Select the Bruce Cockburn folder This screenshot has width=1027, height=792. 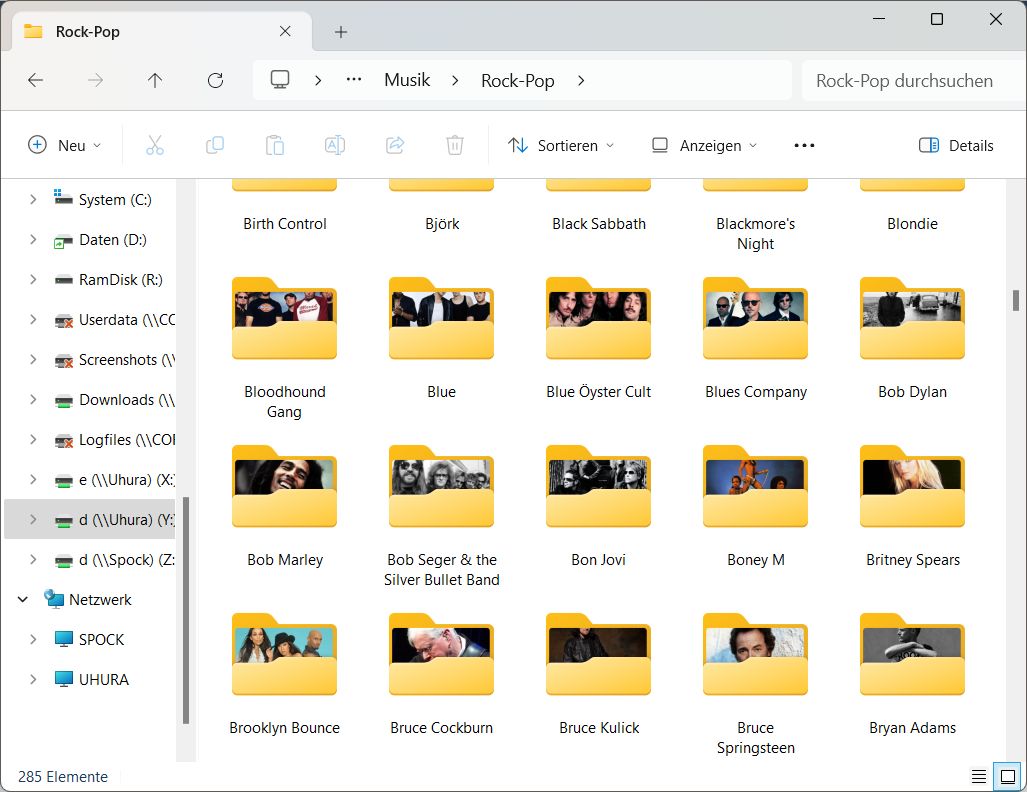[441, 674]
